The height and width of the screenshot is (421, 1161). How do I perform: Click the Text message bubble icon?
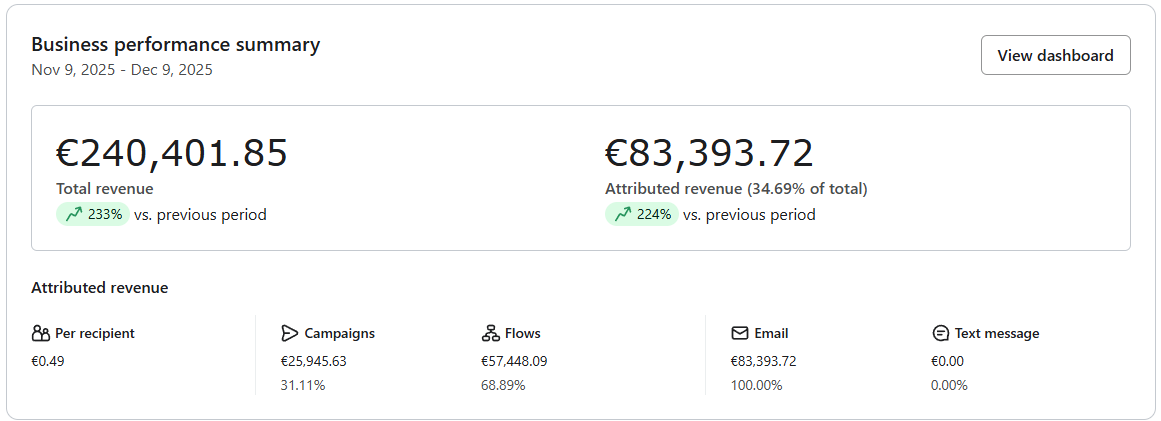click(x=940, y=333)
